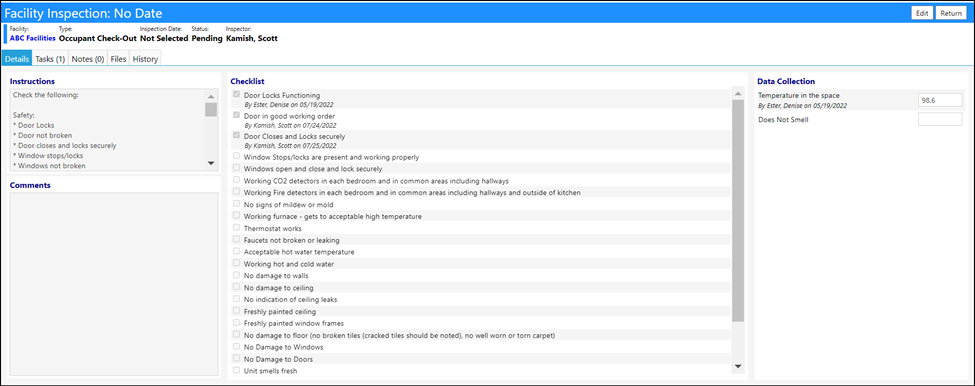This screenshot has height=386, width=975.
Task: Click Instructions scrollbar down arrow
Action: [x=211, y=163]
